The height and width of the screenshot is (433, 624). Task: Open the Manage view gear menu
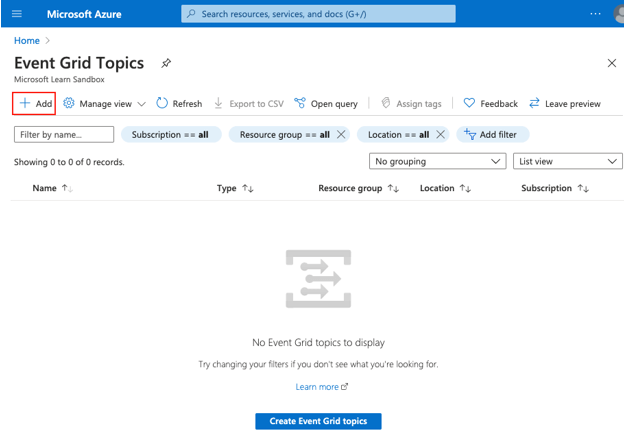pos(105,104)
